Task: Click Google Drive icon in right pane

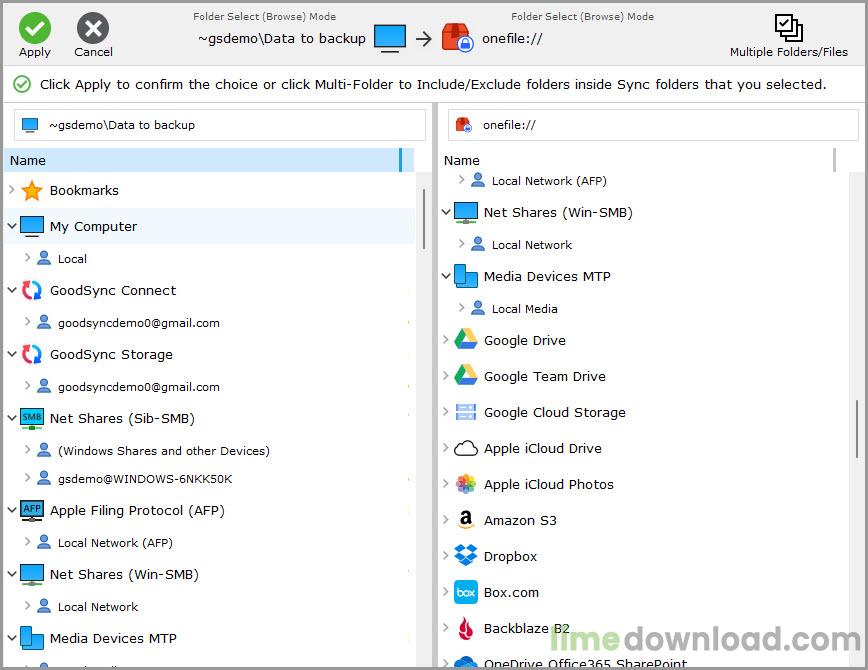Action: pos(466,339)
